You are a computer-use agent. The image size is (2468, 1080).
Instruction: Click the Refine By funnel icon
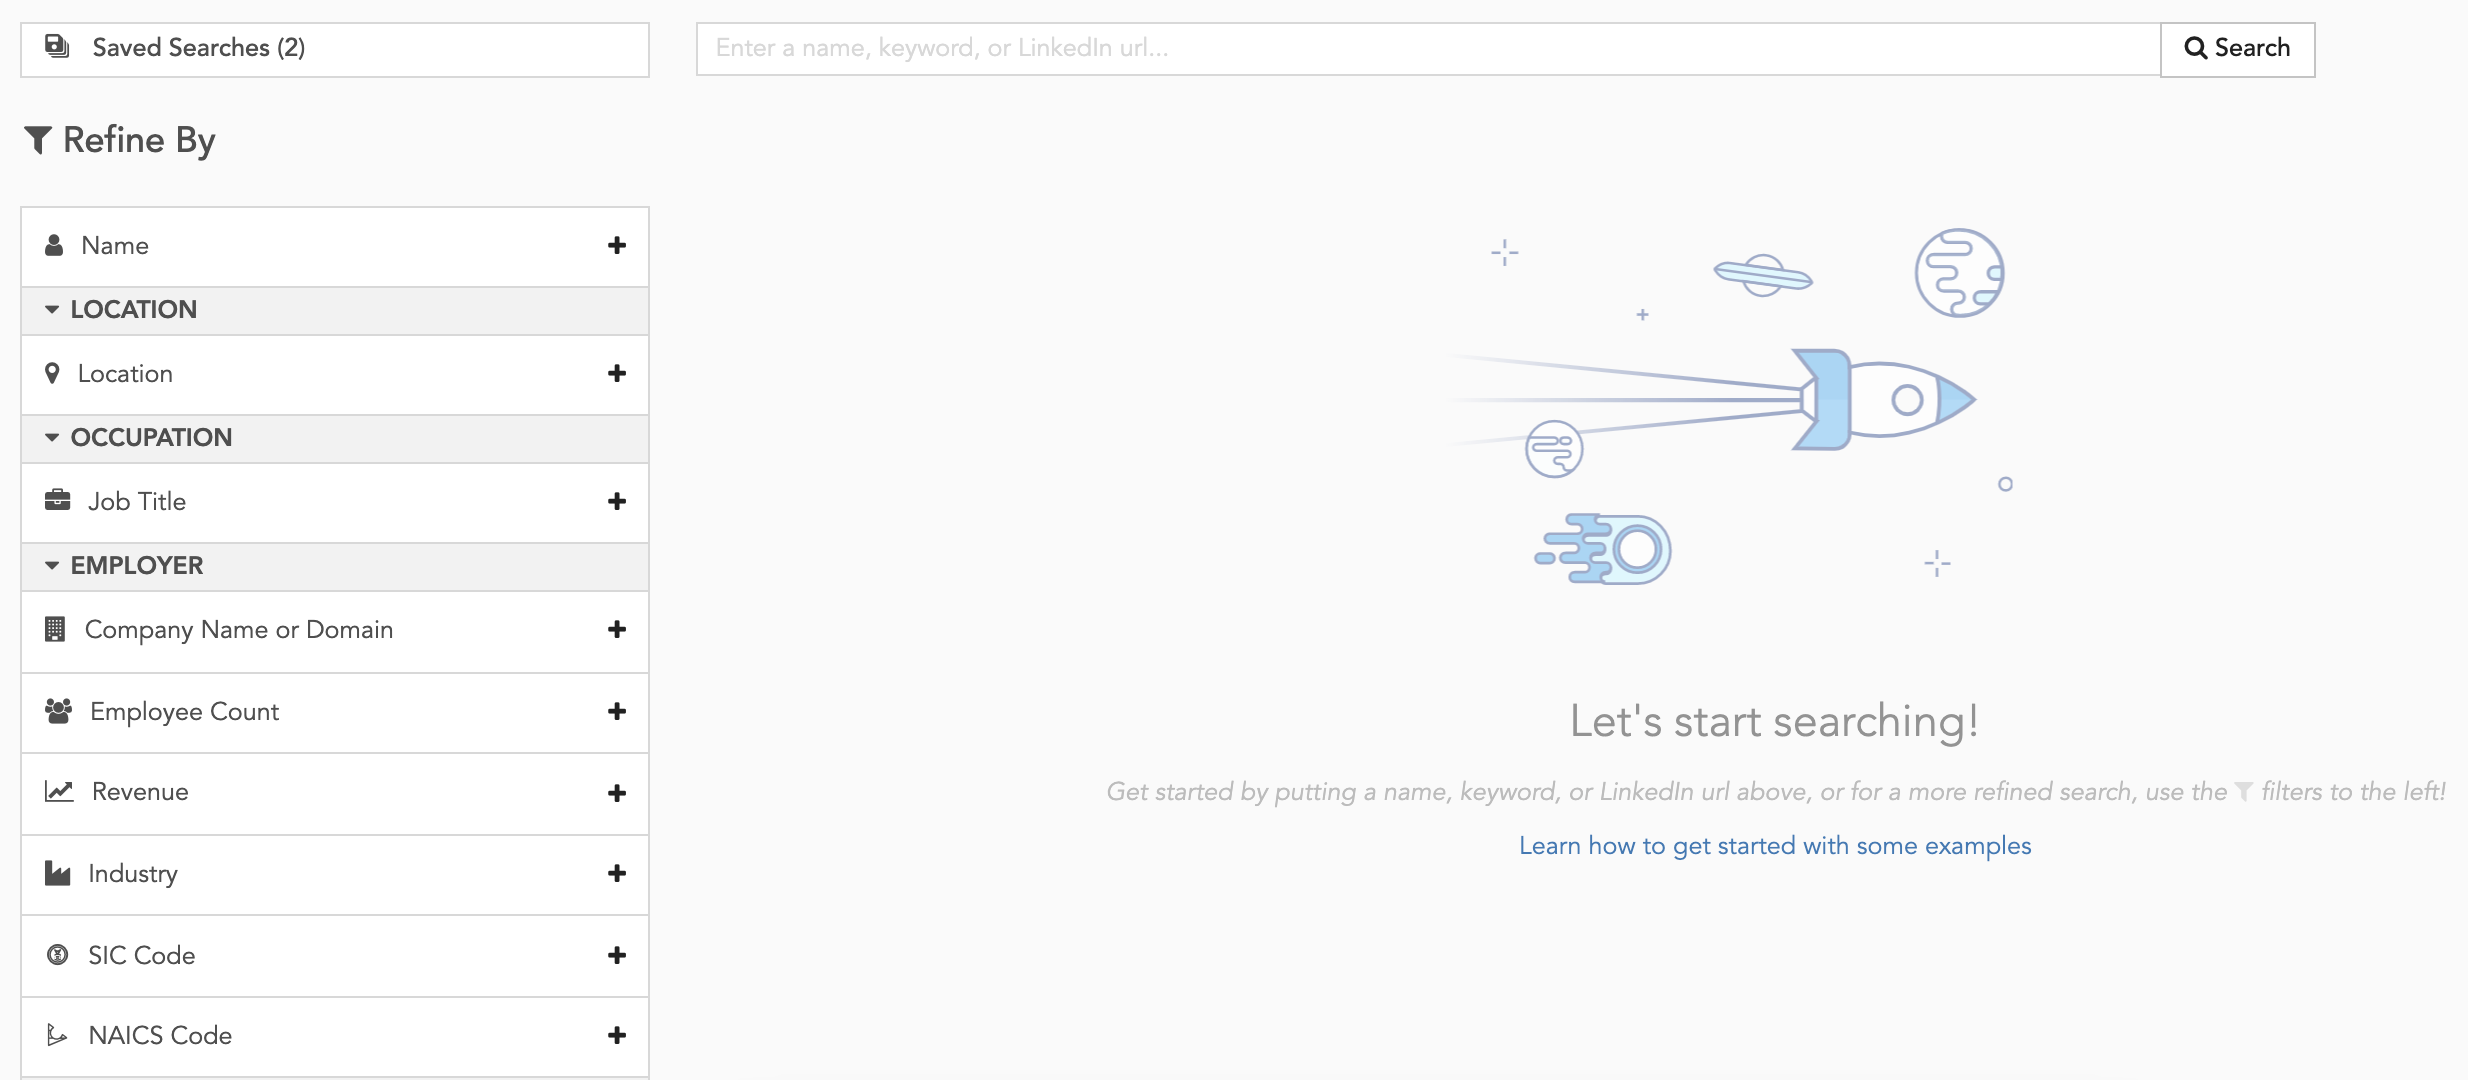point(38,140)
